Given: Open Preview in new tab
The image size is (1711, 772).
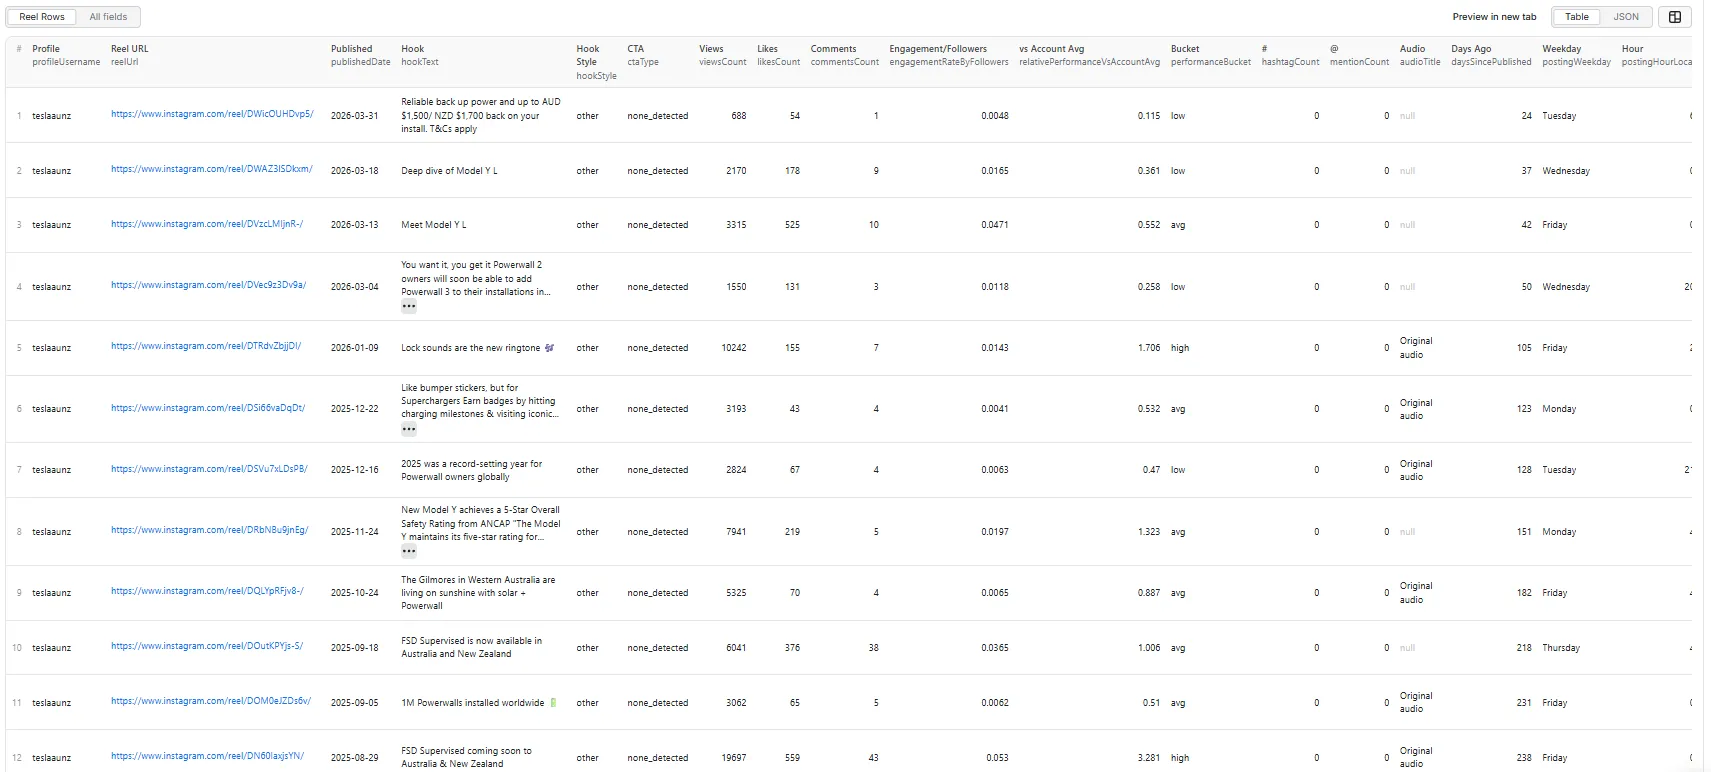Looking at the screenshot, I should pos(1494,17).
